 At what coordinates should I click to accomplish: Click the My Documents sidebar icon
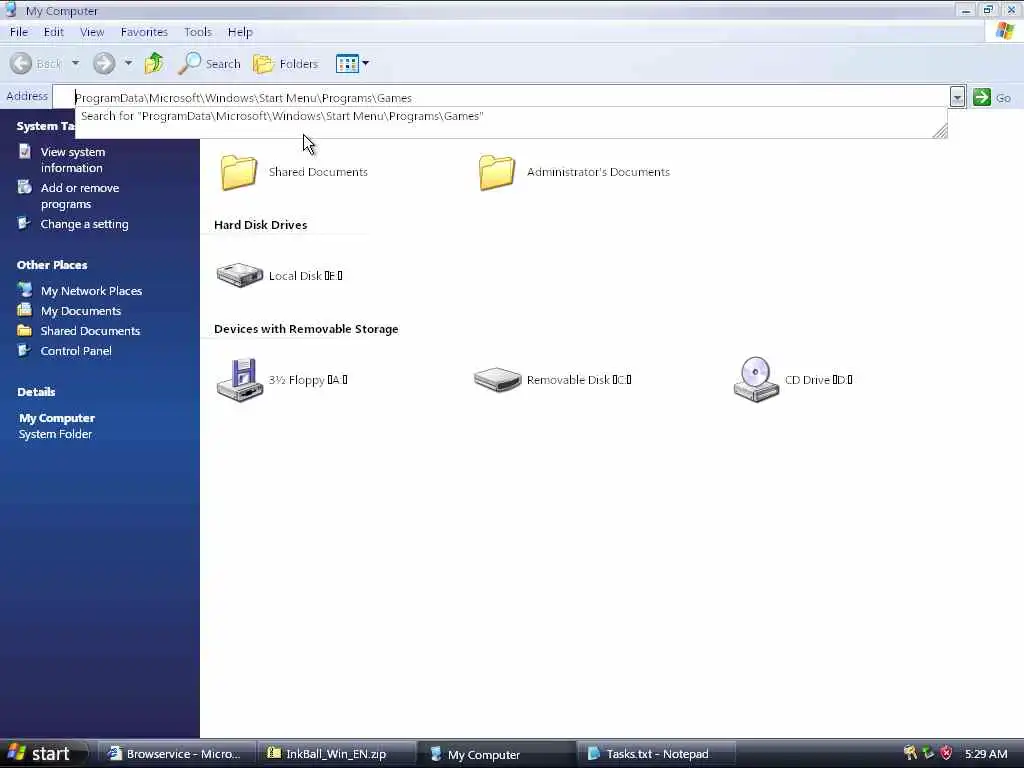25,310
